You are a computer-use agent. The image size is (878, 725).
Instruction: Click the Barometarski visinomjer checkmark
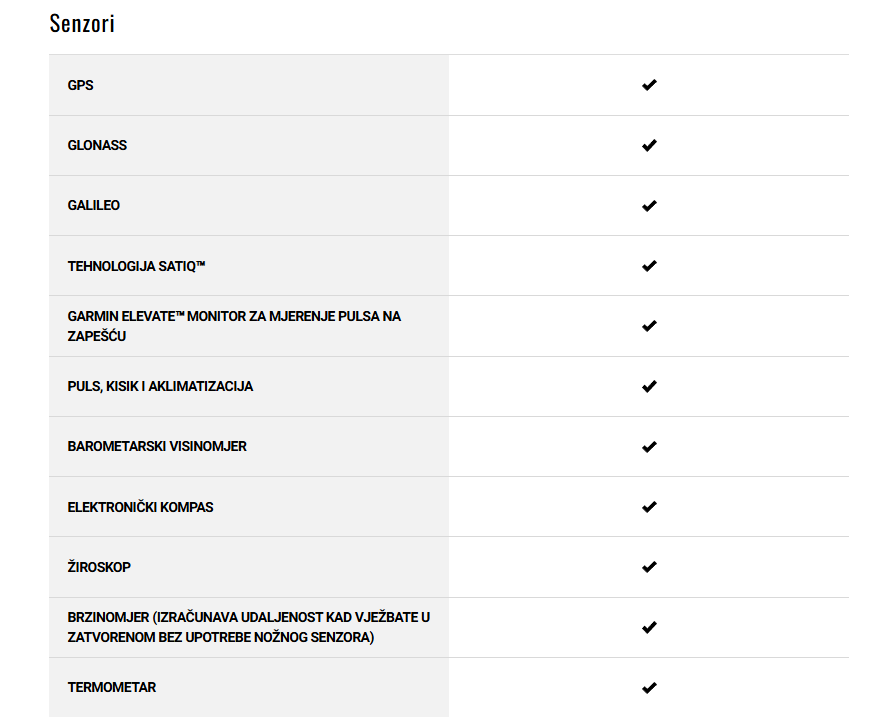(x=649, y=447)
